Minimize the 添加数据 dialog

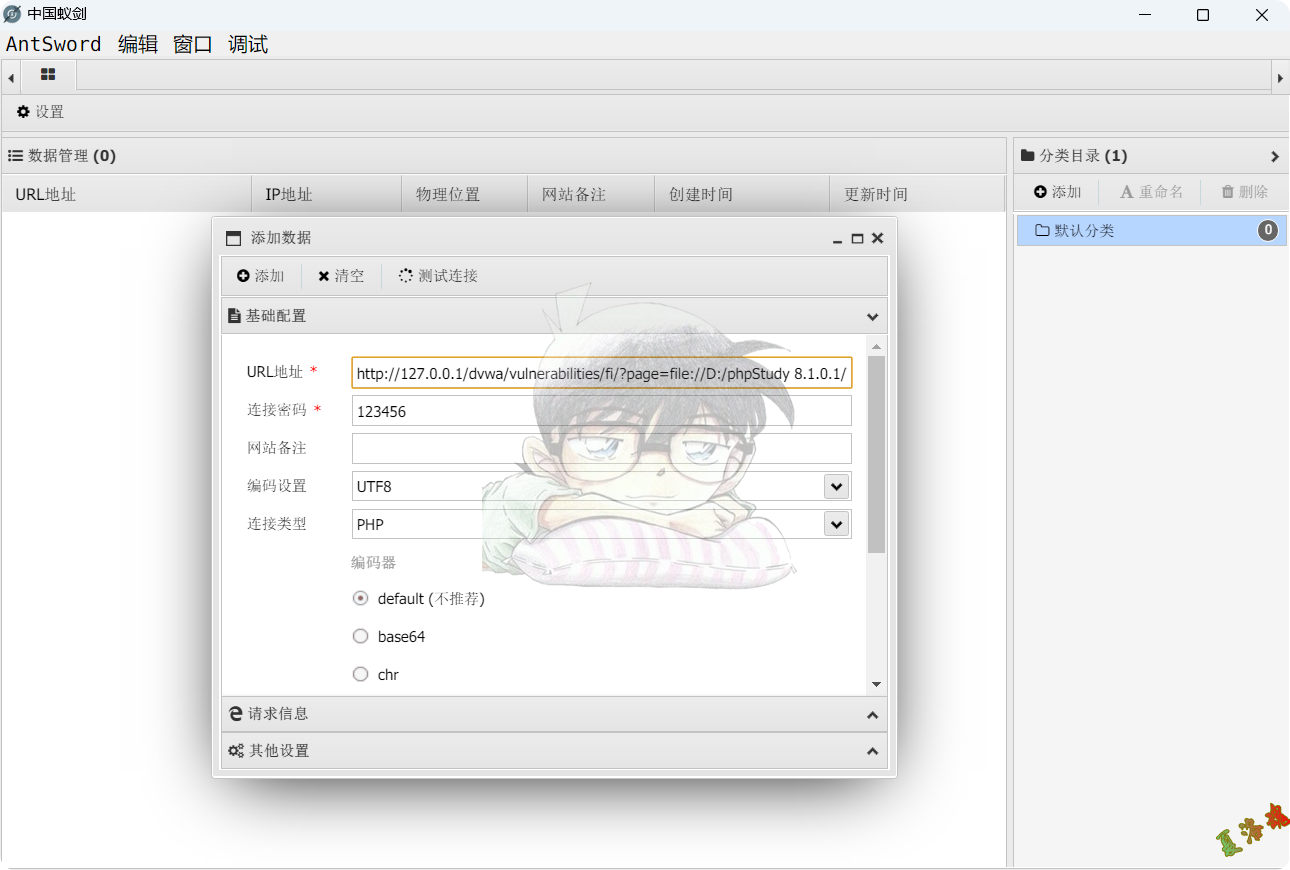(838, 239)
